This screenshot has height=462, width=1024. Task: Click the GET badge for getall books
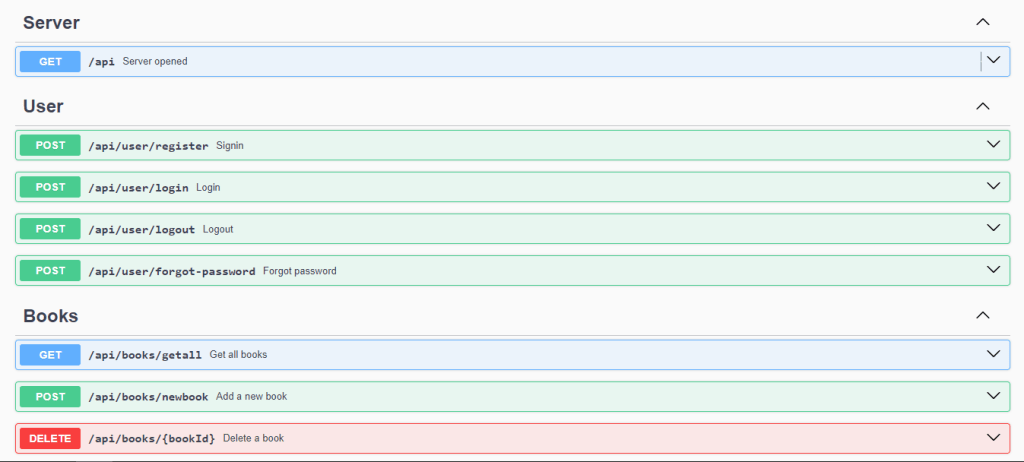click(50, 354)
